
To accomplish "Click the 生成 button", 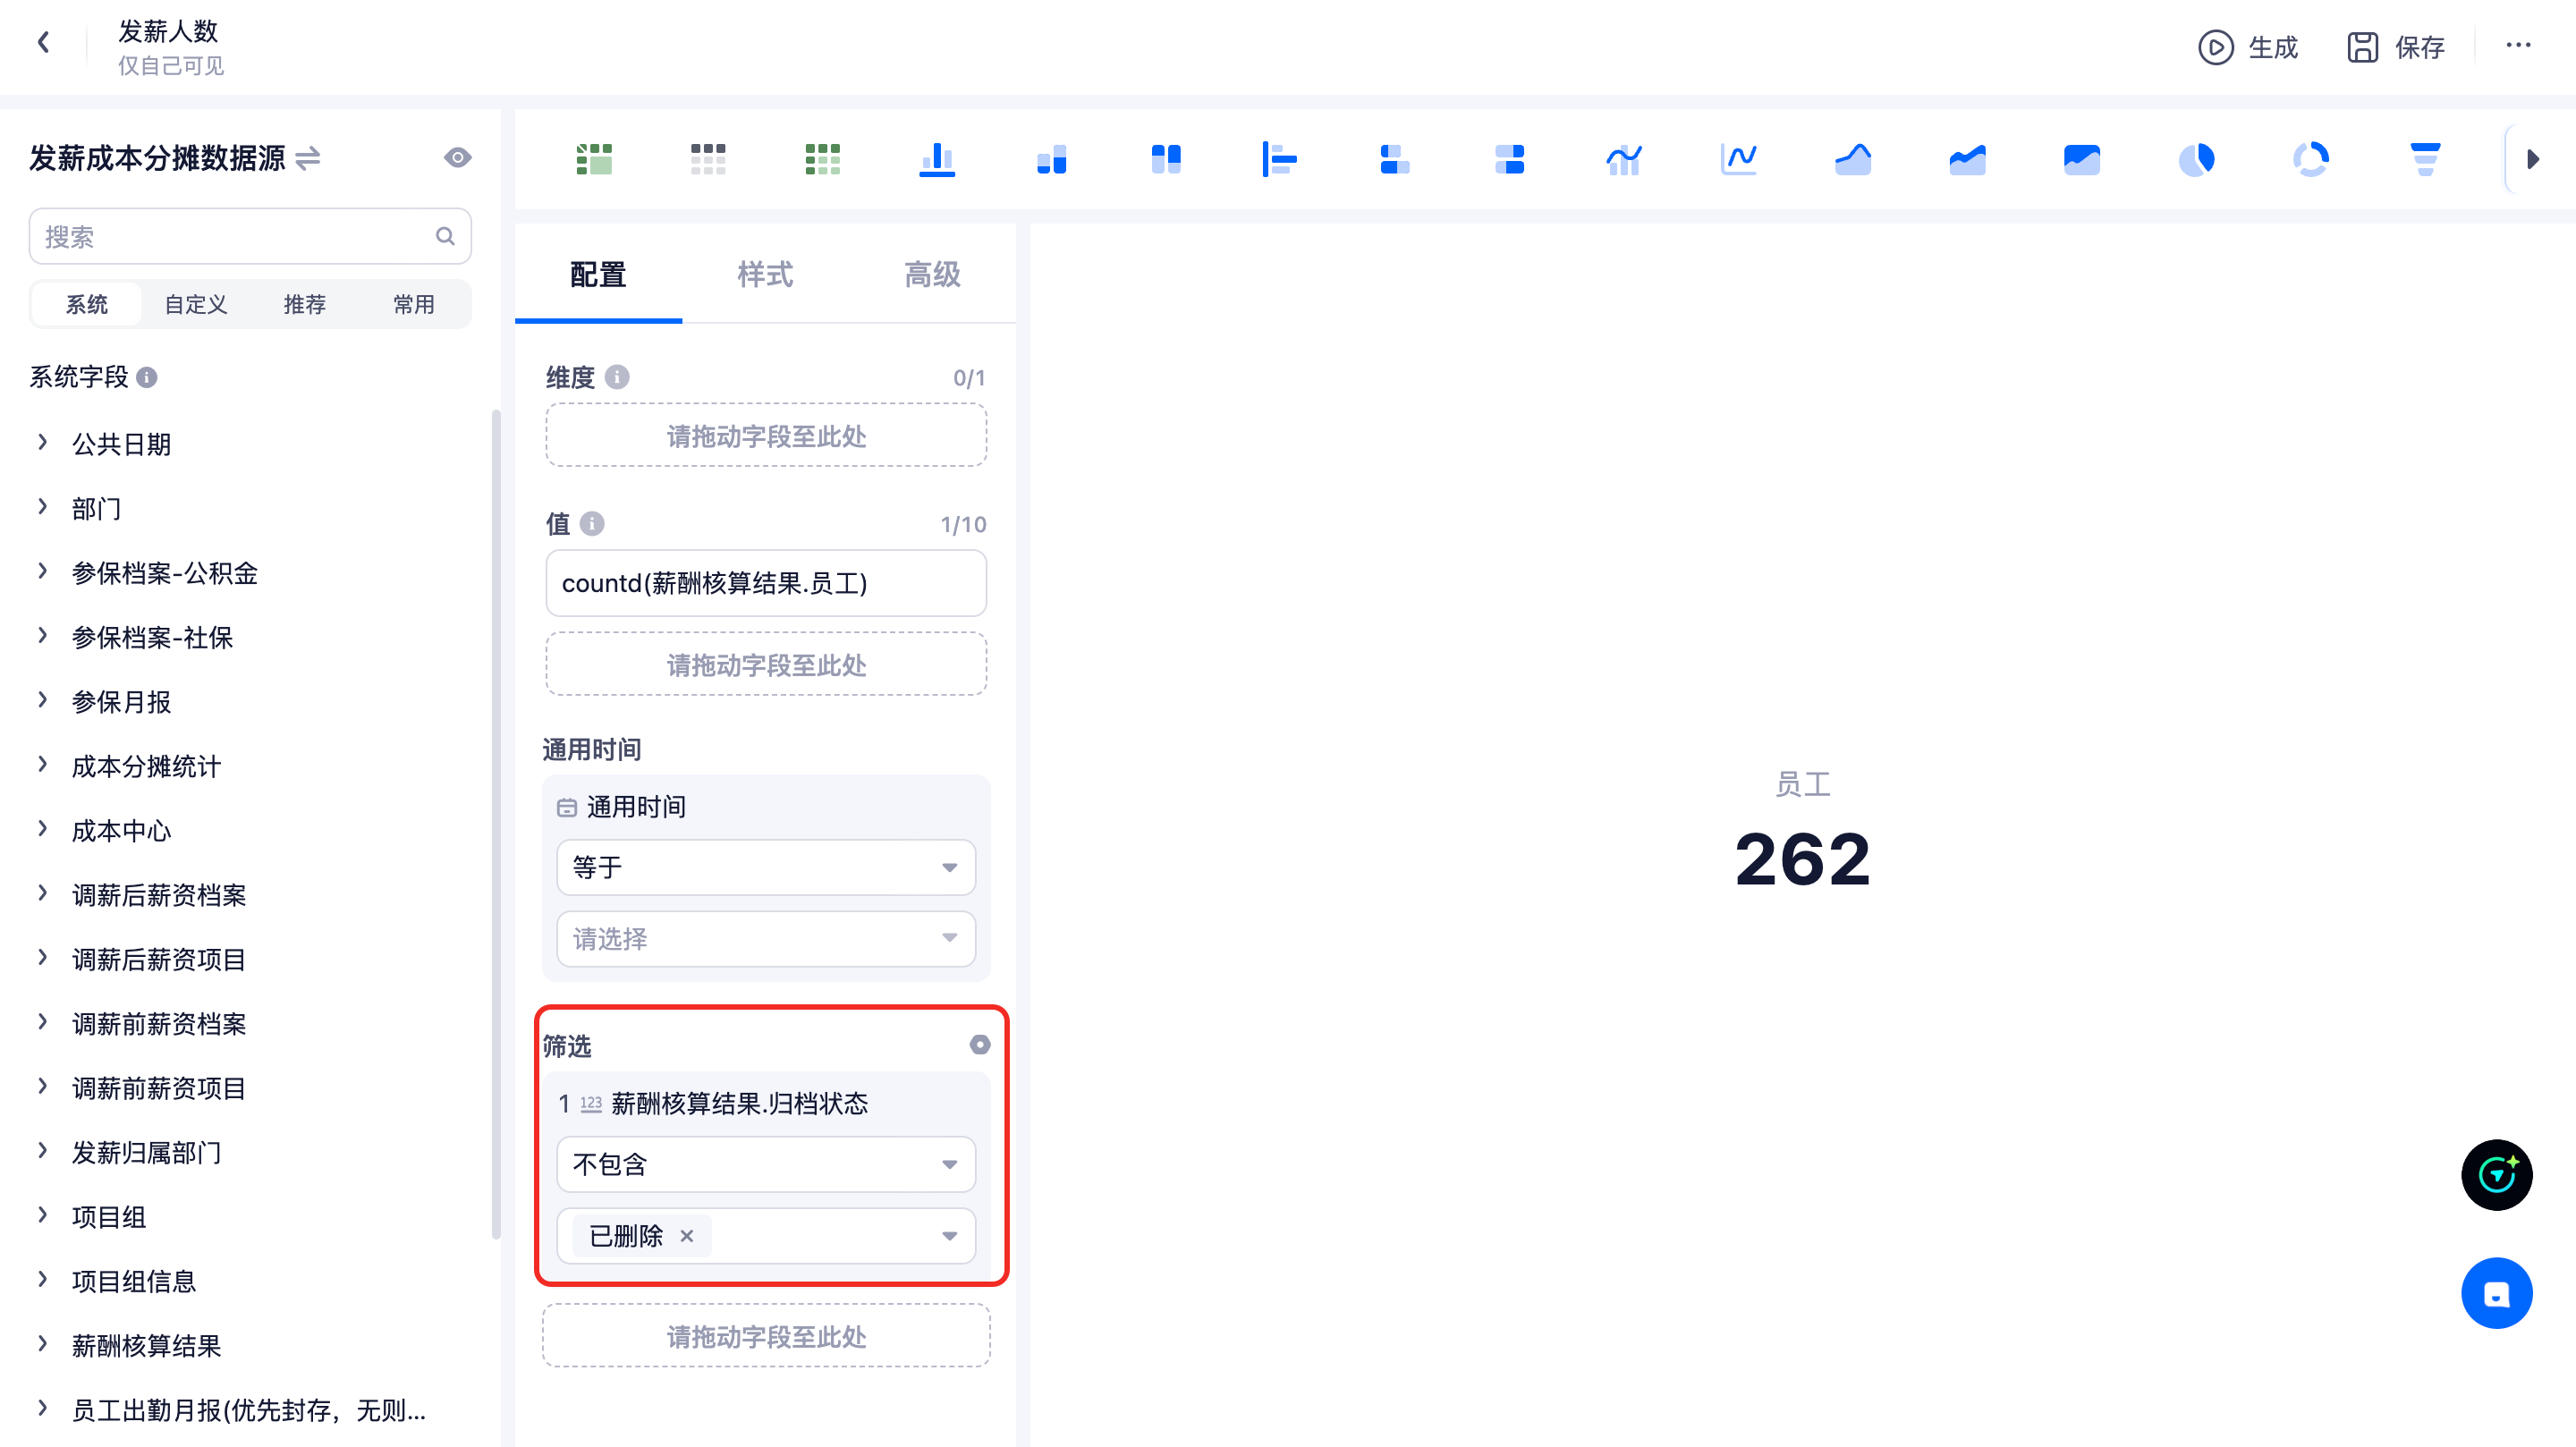I will 2248,47.
